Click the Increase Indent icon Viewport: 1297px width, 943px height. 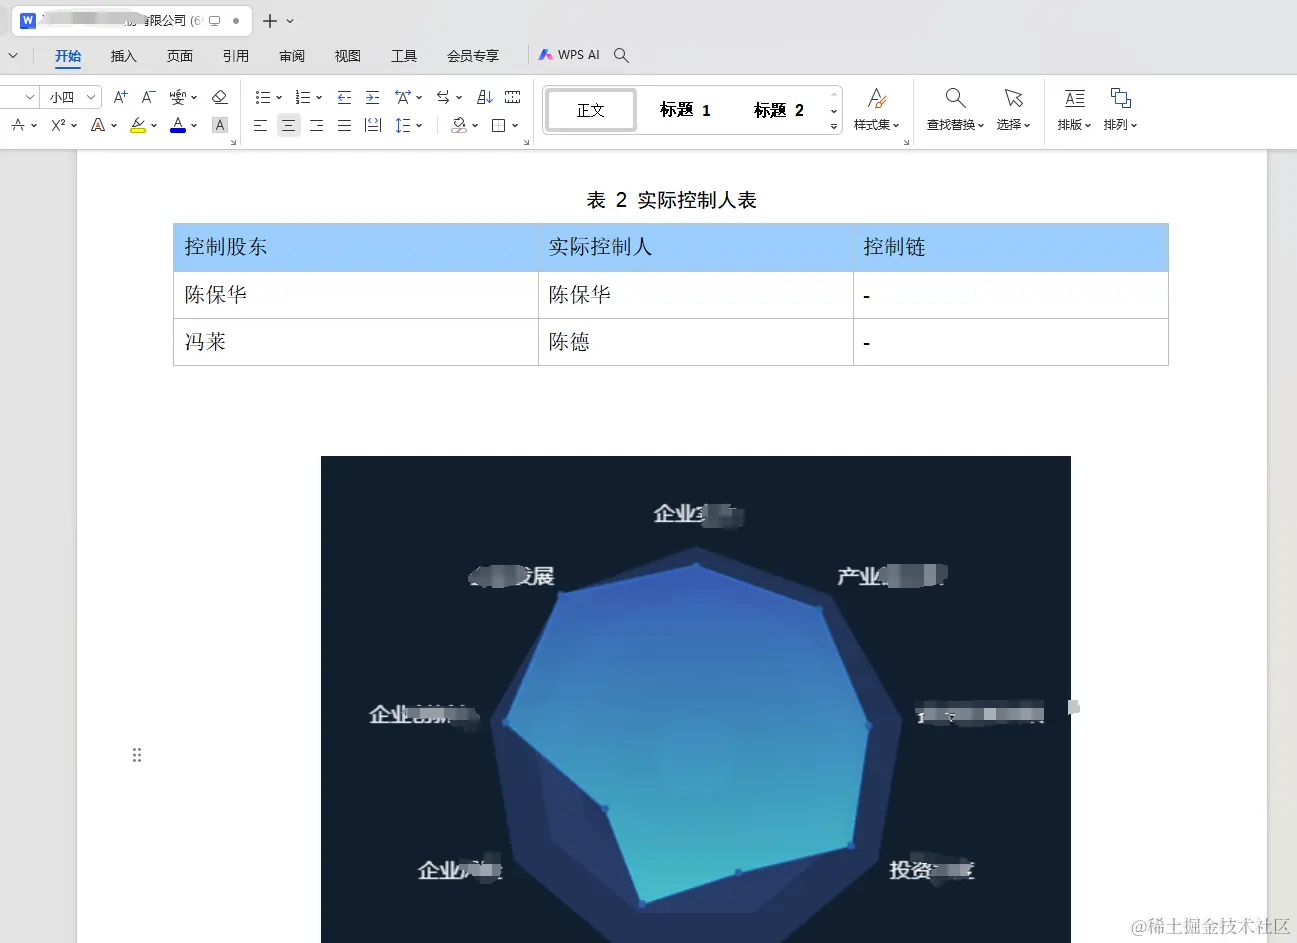[x=372, y=97]
